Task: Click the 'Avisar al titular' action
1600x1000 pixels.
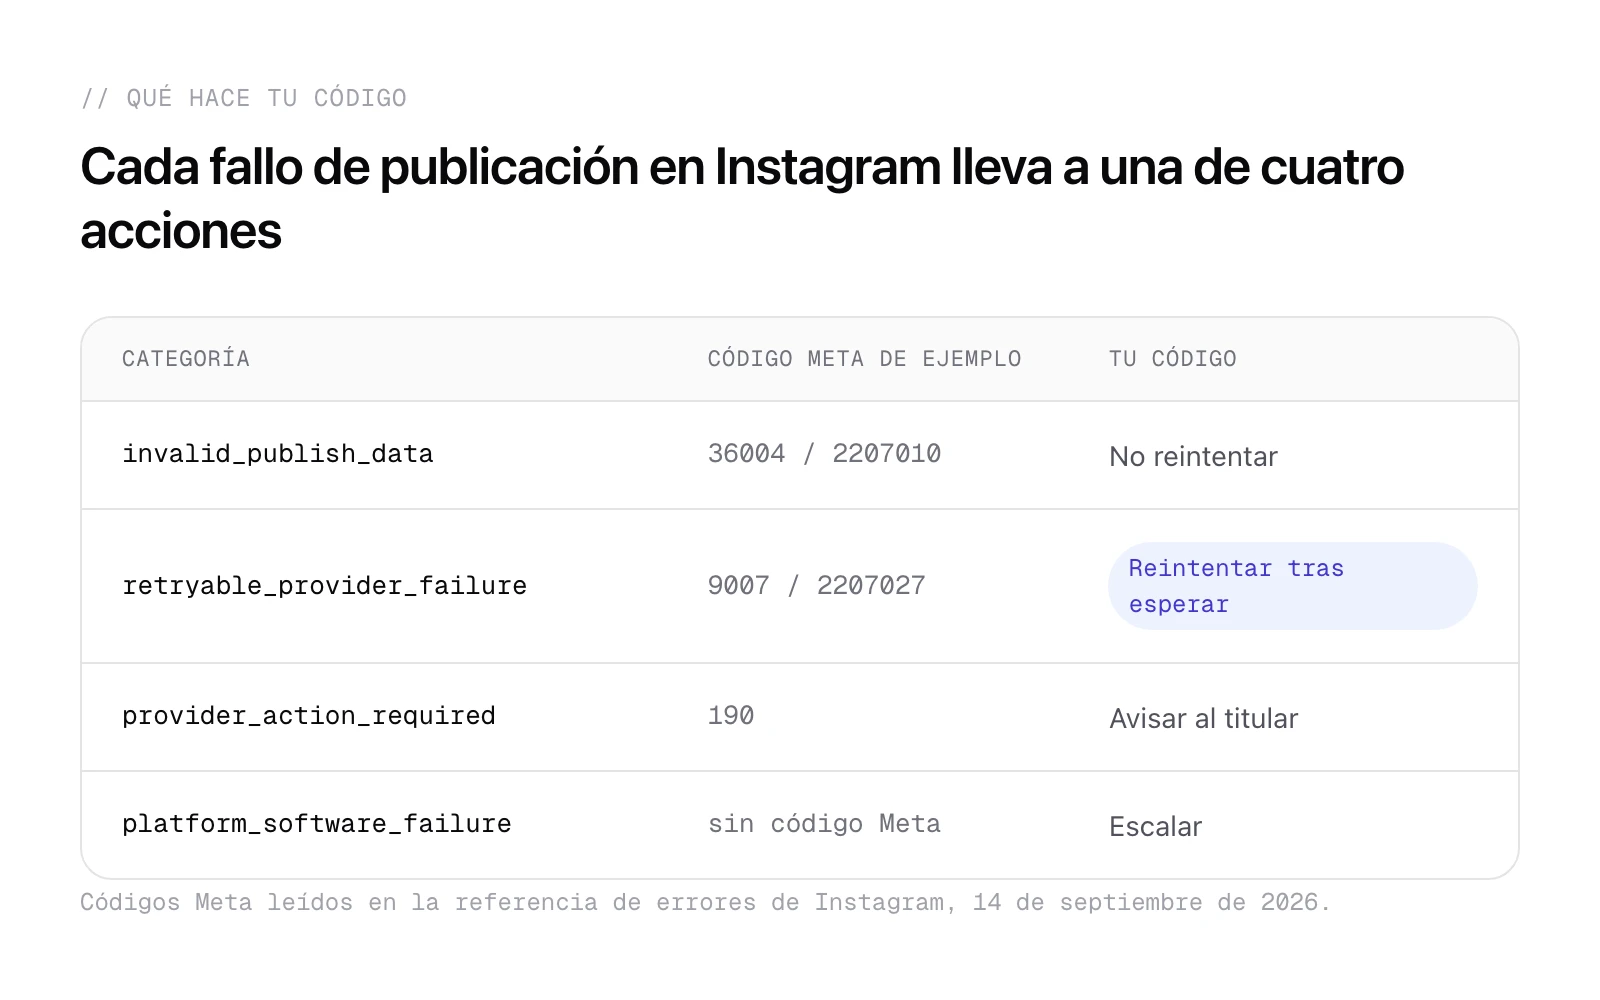Action: 1203,719
